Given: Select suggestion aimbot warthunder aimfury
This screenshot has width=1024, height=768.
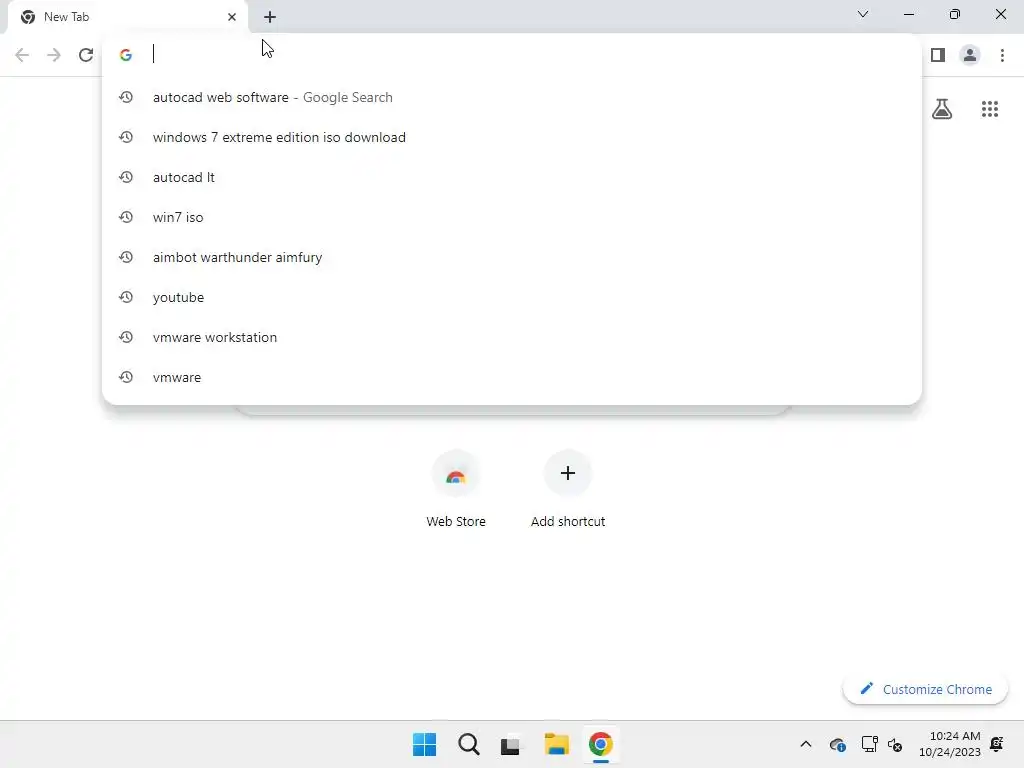Looking at the screenshot, I should (x=512, y=257).
